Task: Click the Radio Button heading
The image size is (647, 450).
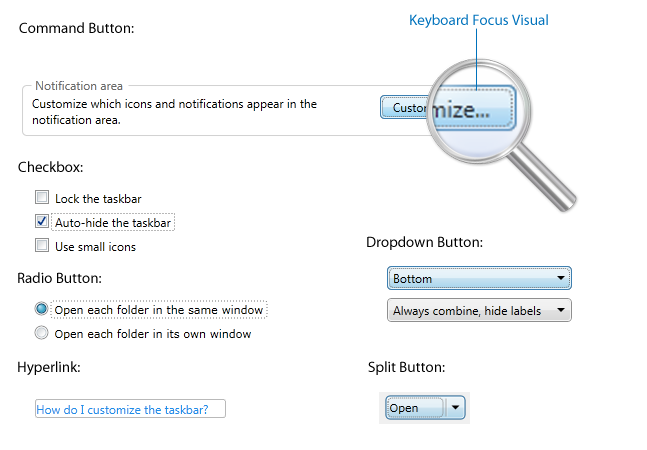Action: [59, 278]
